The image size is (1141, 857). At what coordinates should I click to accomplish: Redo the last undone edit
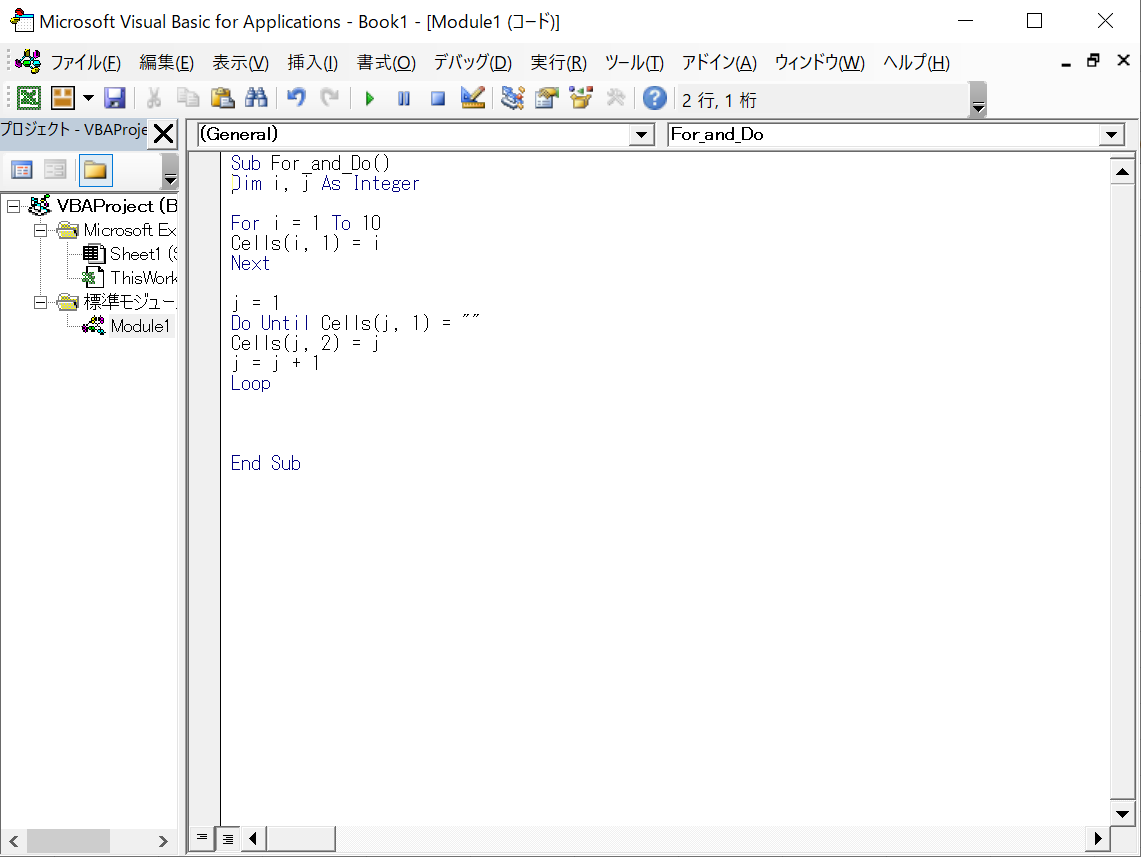tap(330, 97)
